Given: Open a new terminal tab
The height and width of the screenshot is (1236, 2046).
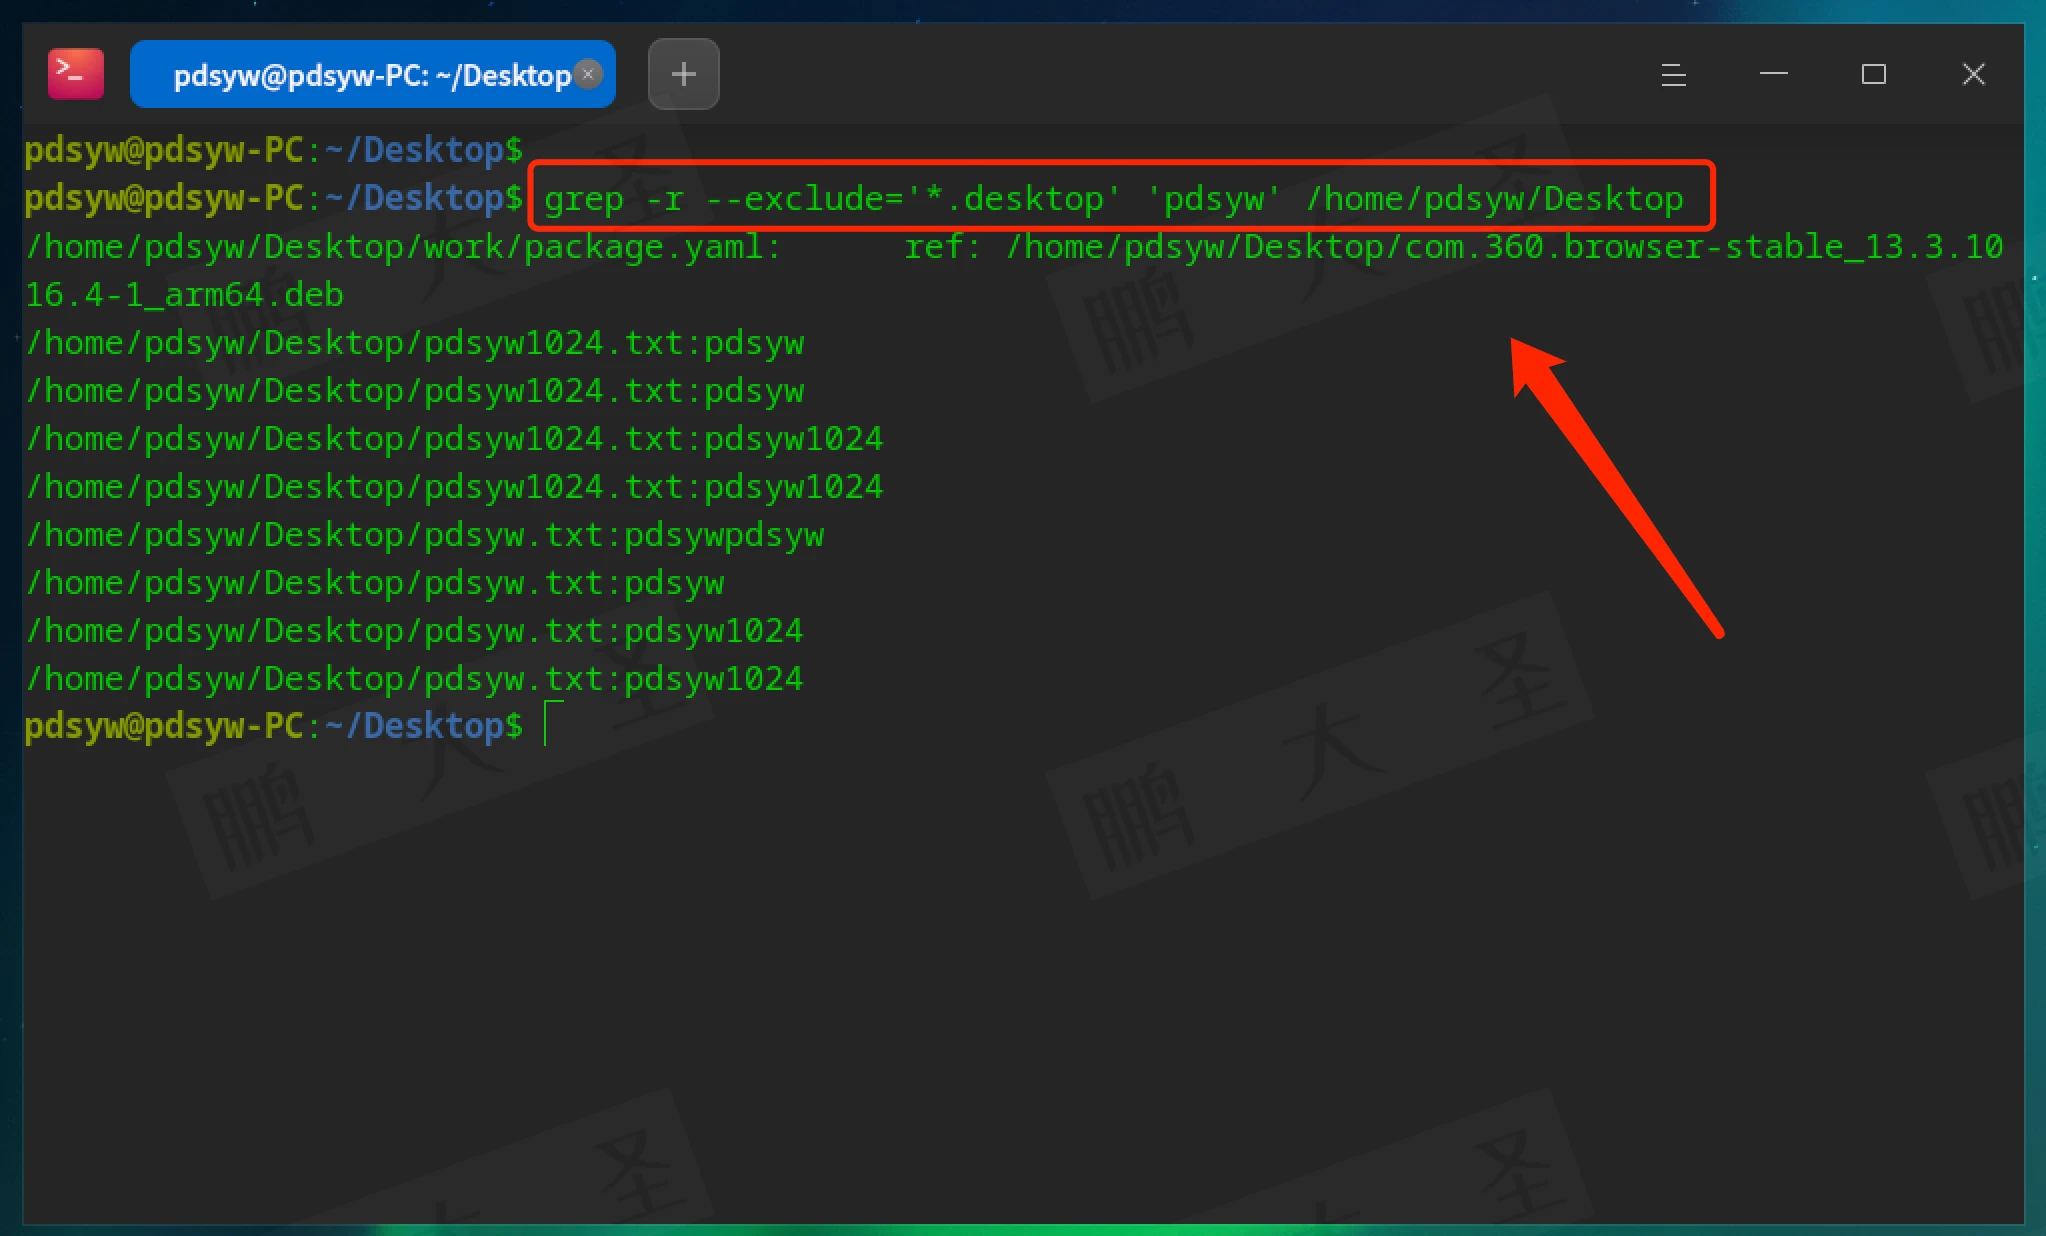Looking at the screenshot, I should pyautogui.click(x=683, y=74).
